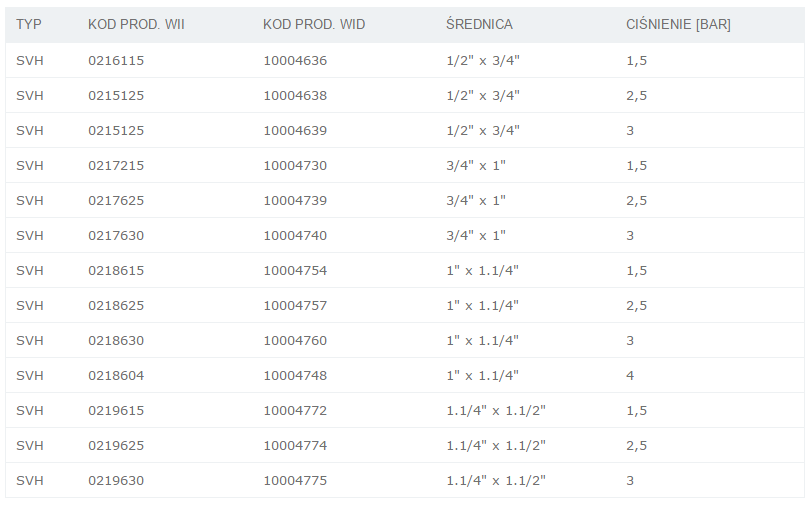Viewport: 812px width, 506px height.
Task: Click the 0219625 code cell
Action: [116, 445]
